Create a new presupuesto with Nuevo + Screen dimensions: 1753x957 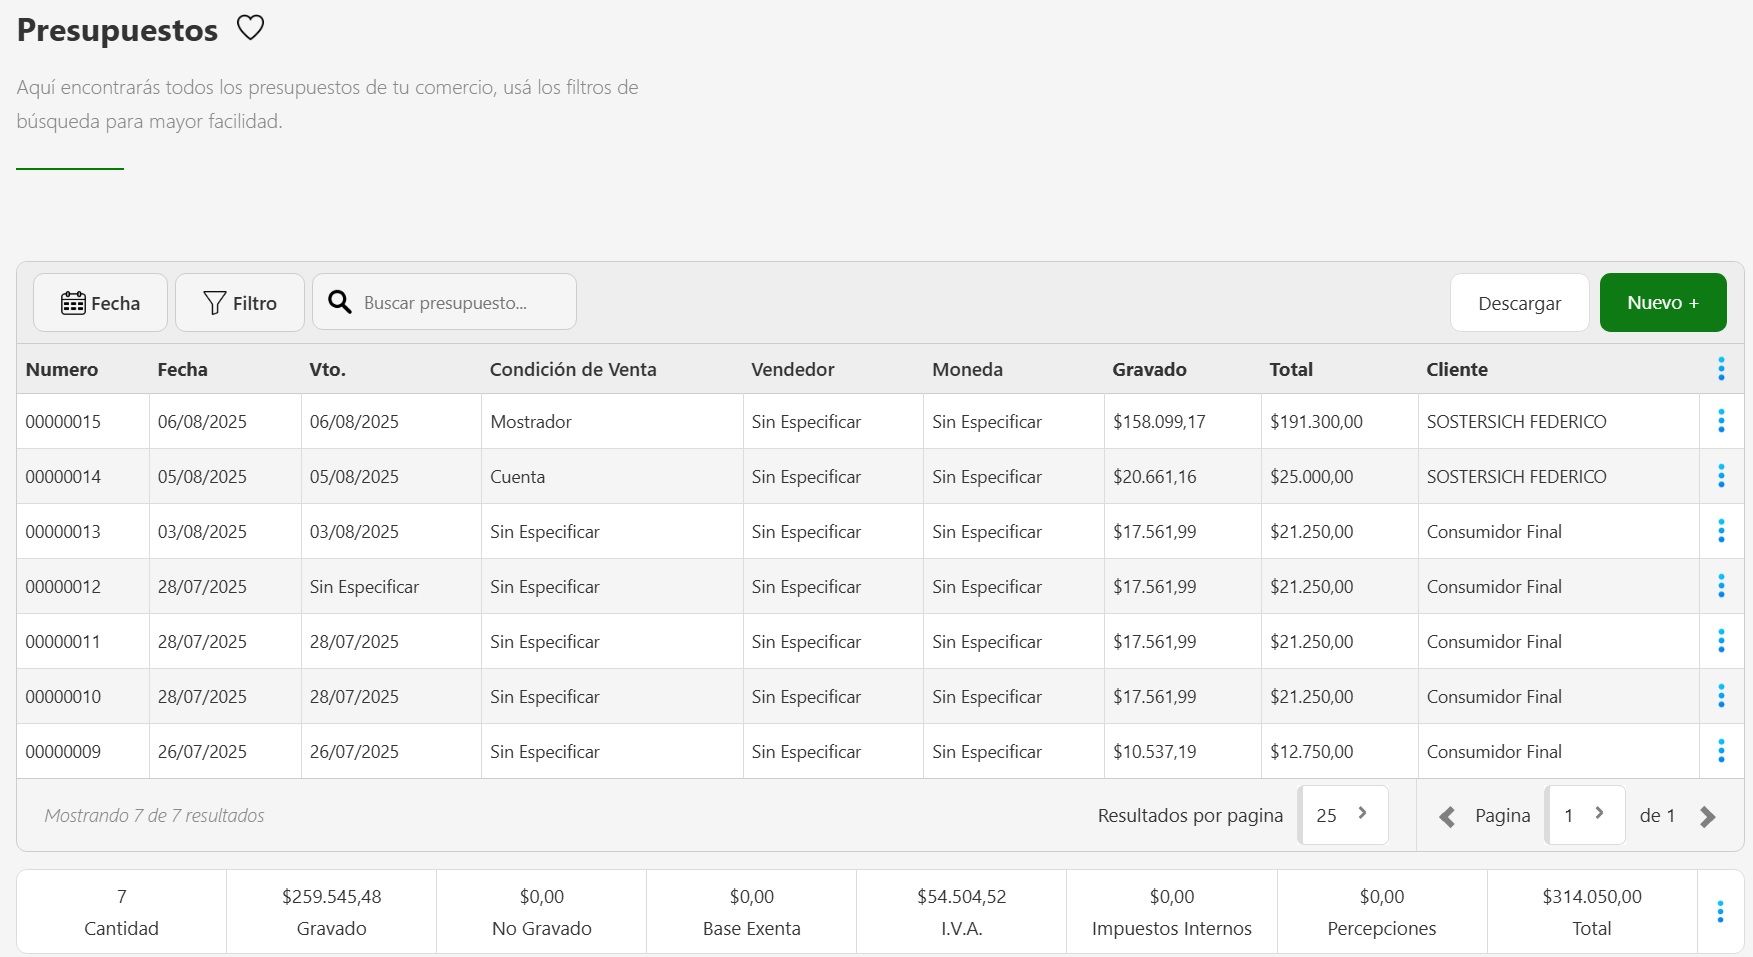(x=1662, y=302)
